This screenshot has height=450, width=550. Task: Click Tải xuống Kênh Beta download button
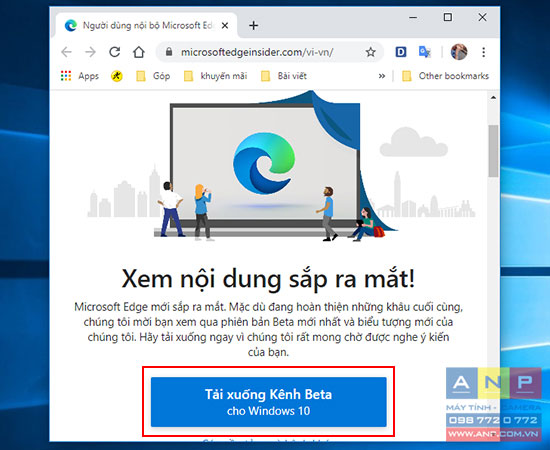pos(269,402)
